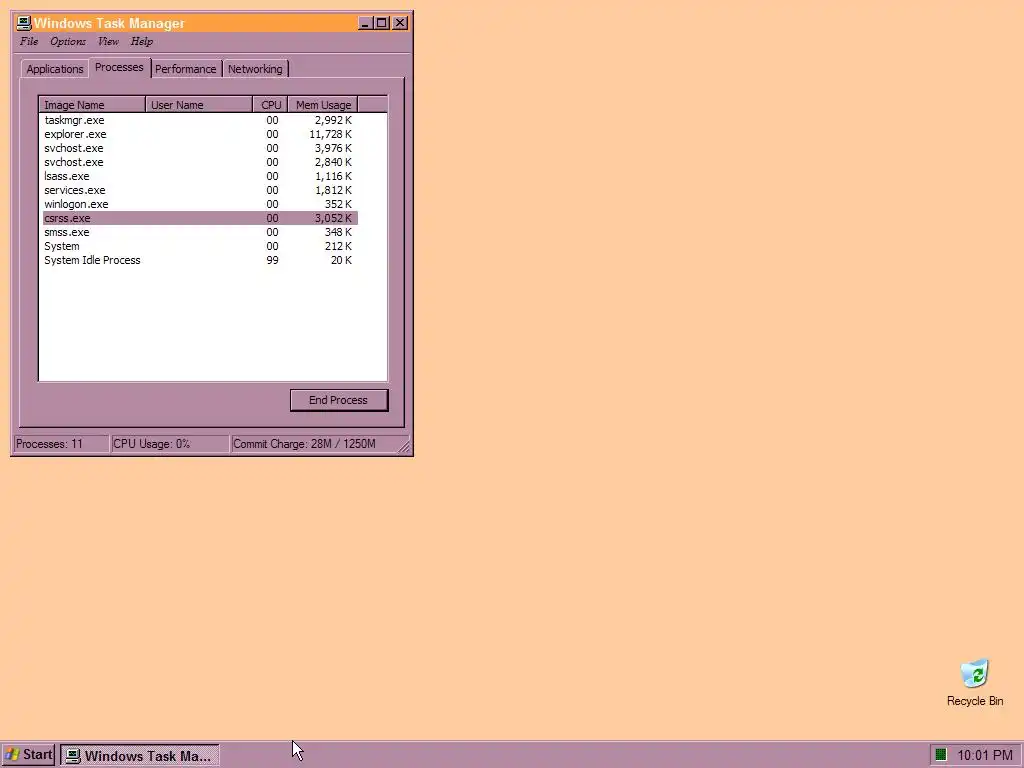1024x768 pixels.
Task: Select the svchost.exe row using 2,840 K
Action: [x=200, y=163]
